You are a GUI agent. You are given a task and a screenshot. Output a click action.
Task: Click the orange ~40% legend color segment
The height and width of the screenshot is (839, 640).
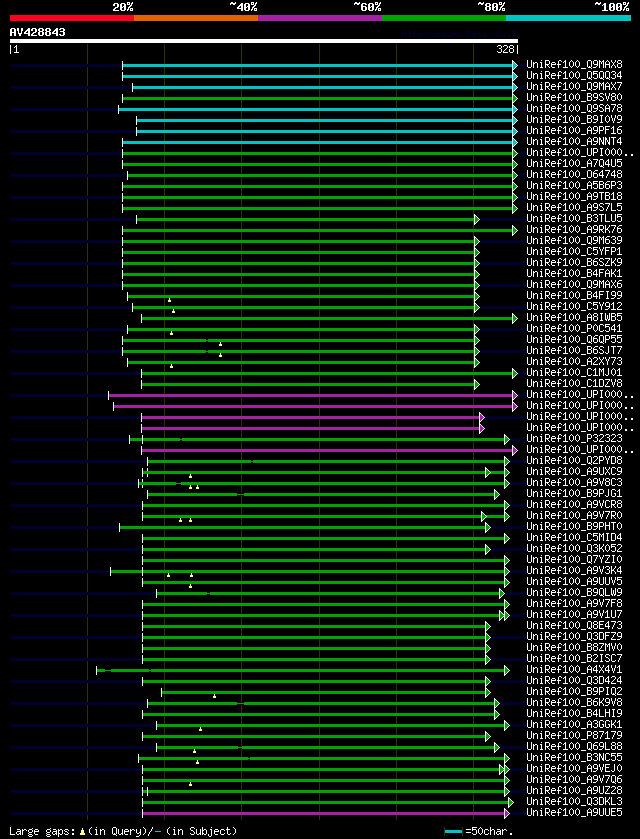coord(196,18)
